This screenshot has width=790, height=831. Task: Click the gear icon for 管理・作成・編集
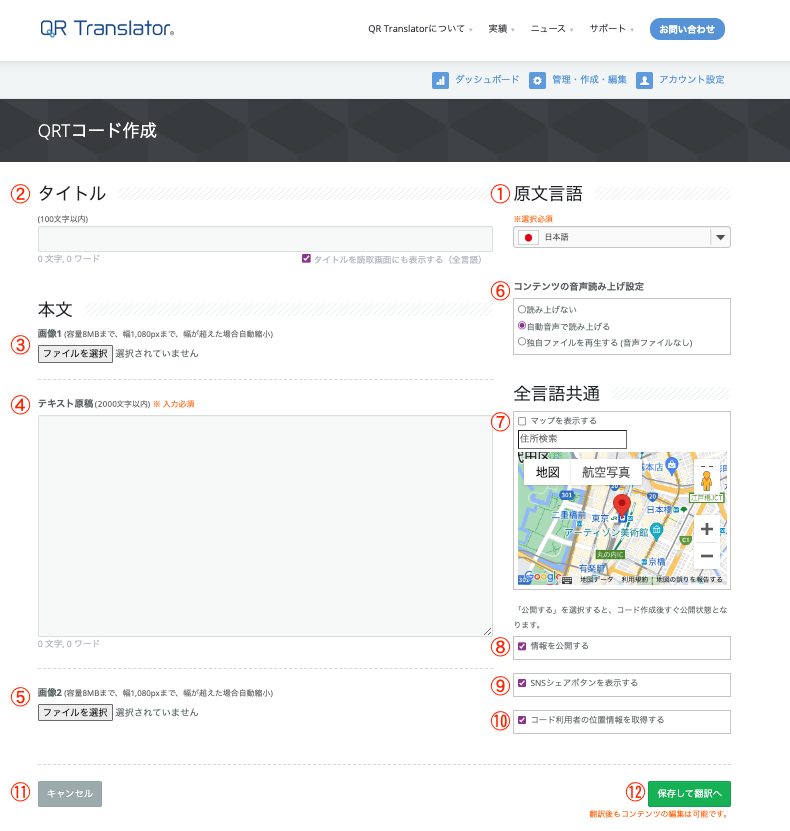(x=537, y=81)
